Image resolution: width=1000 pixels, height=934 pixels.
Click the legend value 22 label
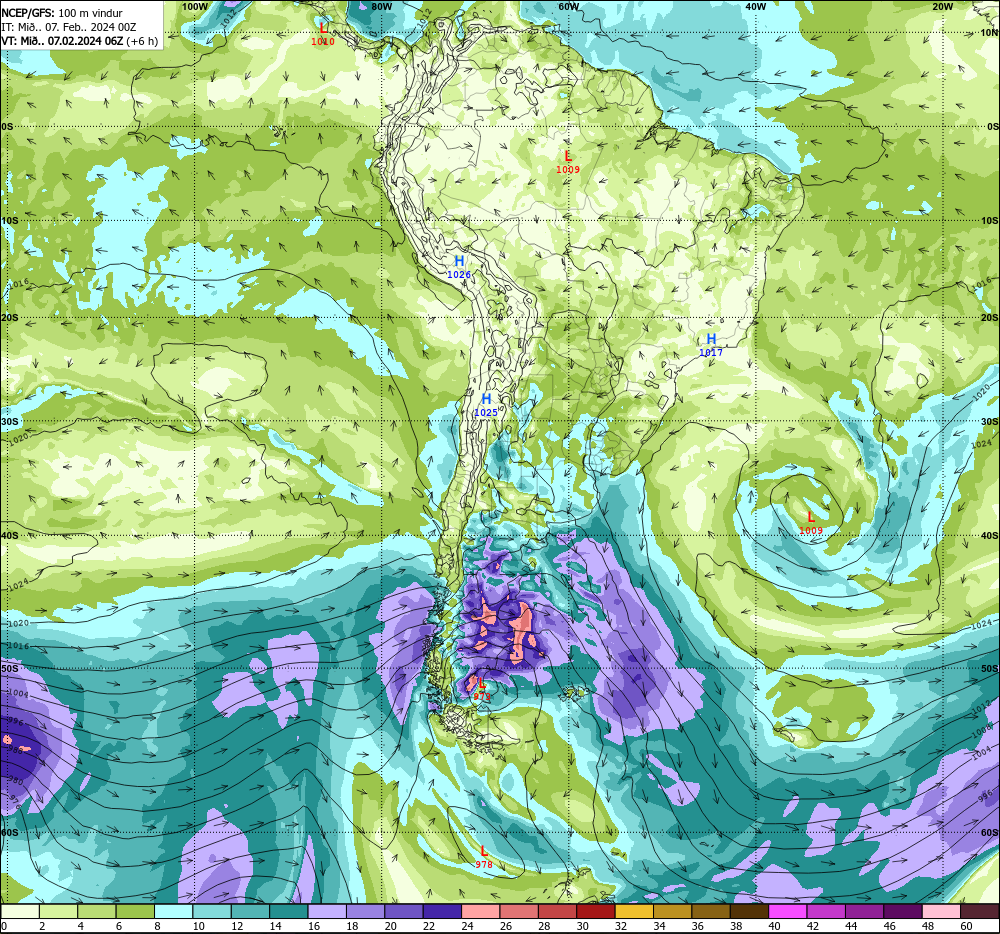click(x=429, y=926)
